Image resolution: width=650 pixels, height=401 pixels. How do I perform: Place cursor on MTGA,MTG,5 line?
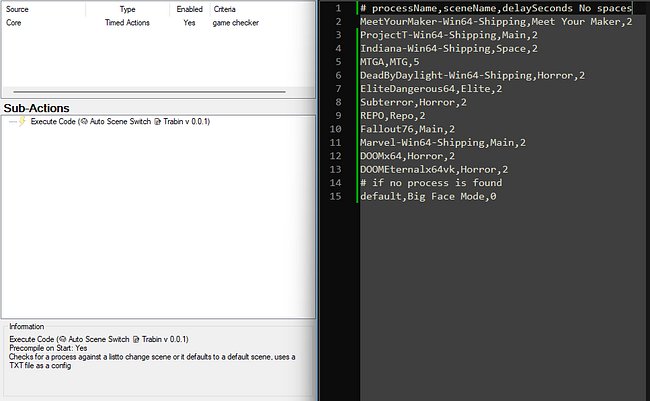(x=389, y=62)
